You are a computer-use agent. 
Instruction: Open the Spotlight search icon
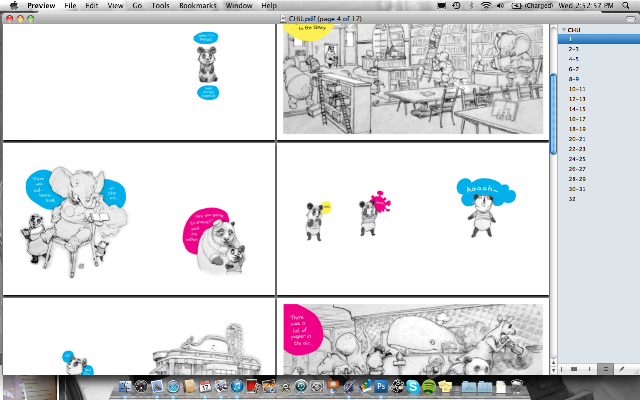tap(625, 6)
